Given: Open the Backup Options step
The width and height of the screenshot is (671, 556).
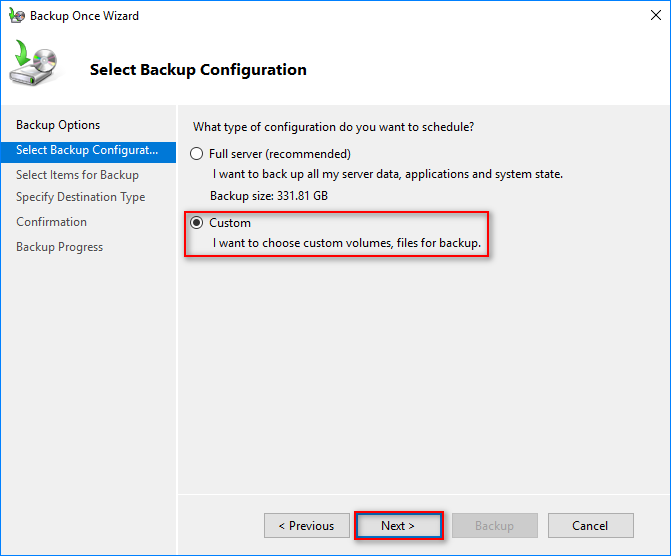Looking at the screenshot, I should pyautogui.click(x=58, y=125).
